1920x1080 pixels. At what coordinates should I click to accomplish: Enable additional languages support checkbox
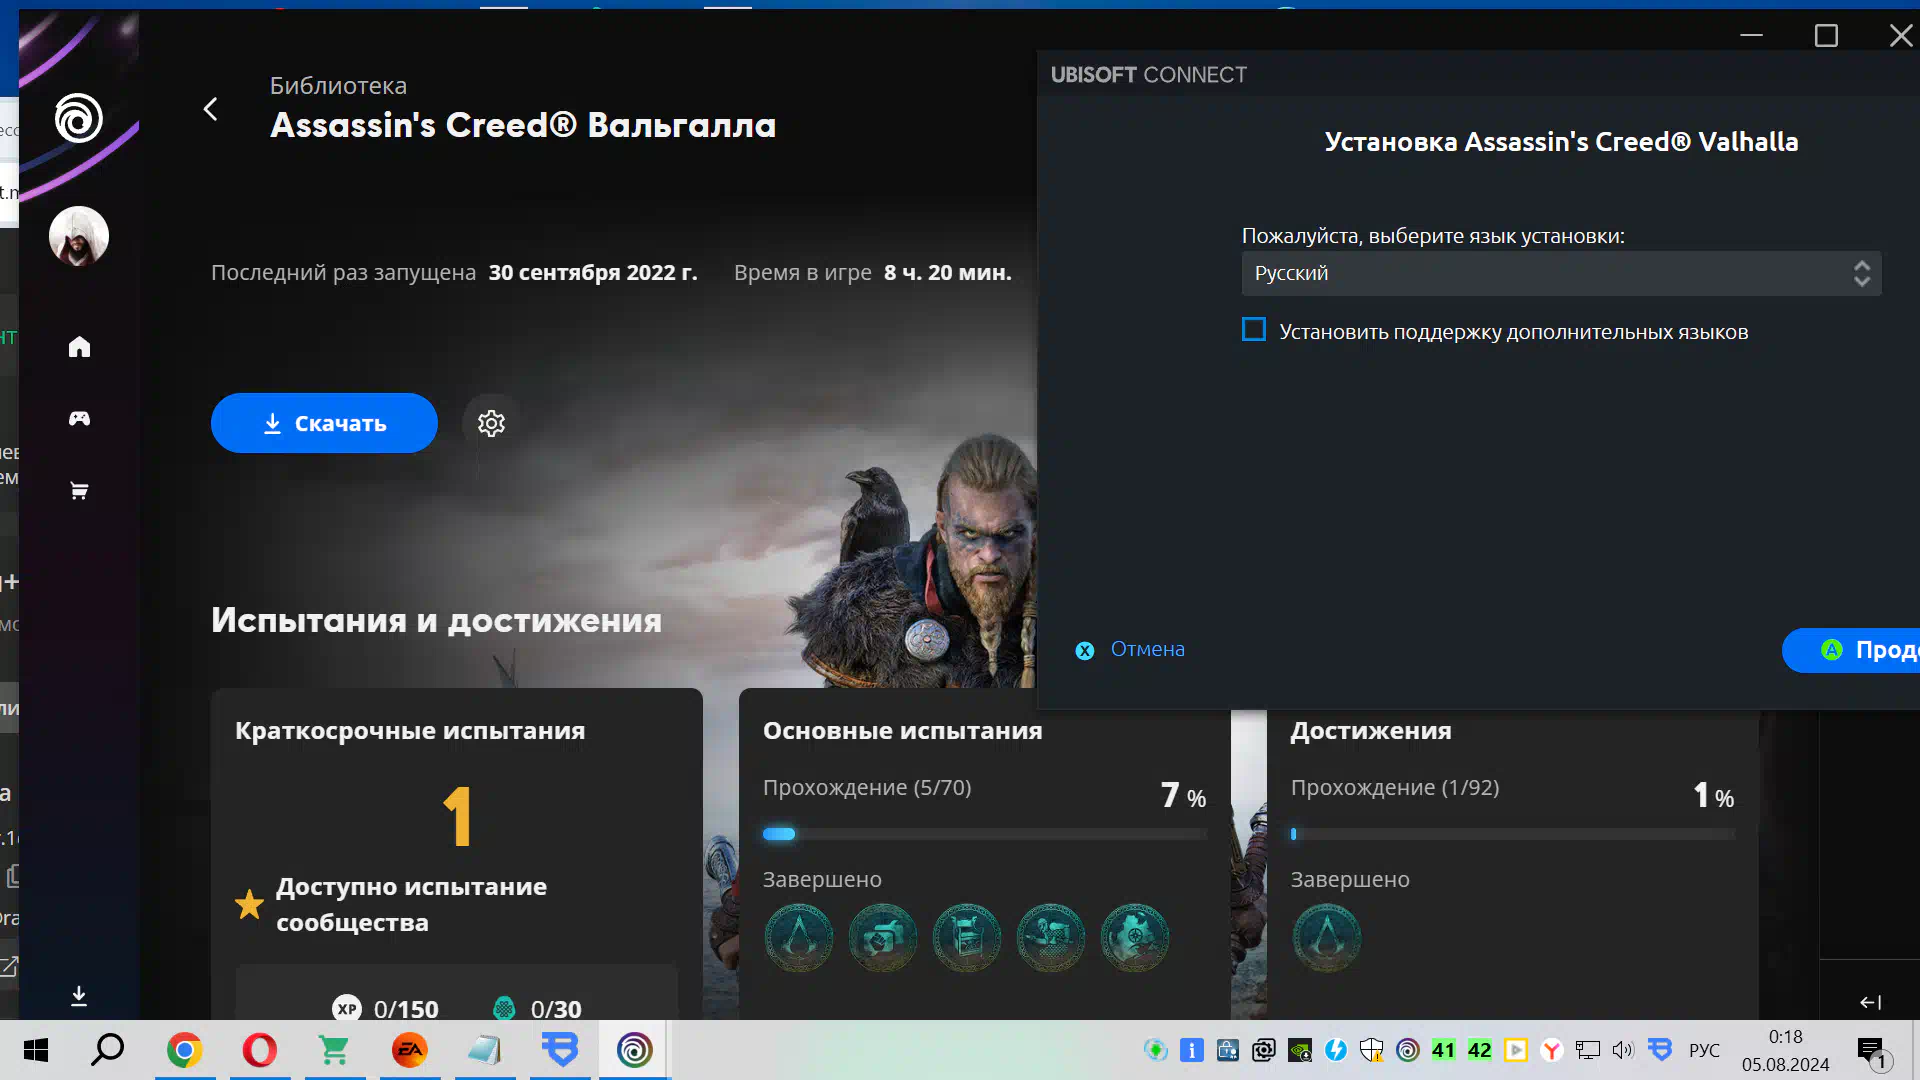(x=1254, y=330)
